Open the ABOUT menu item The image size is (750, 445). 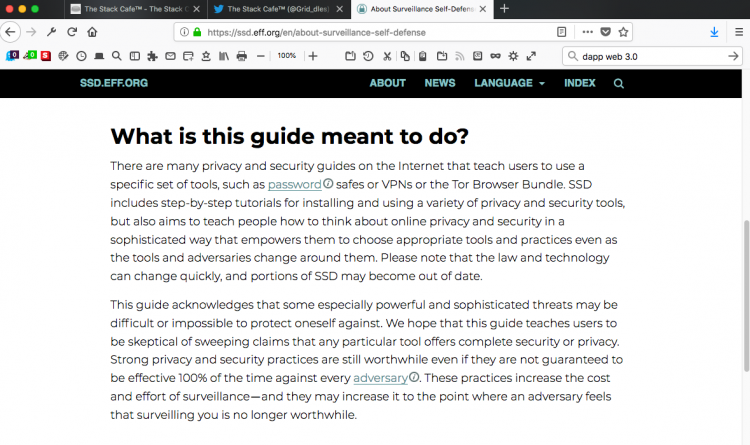[387, 83]
